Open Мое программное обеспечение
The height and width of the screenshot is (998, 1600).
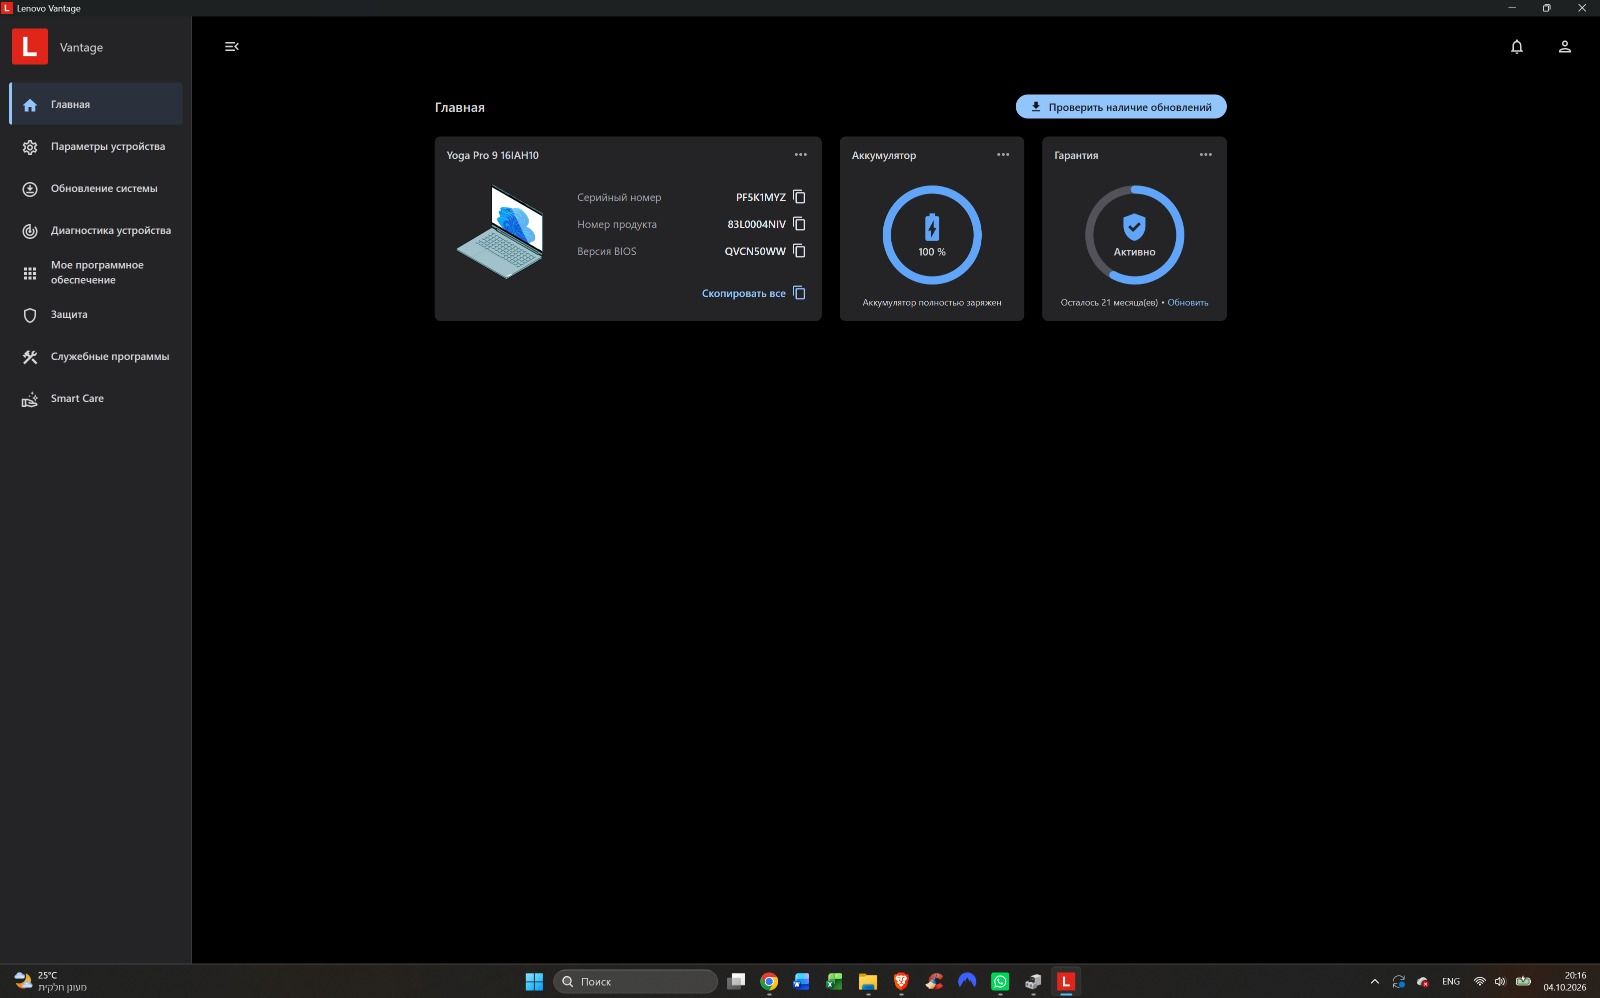[x=96, y=272]
